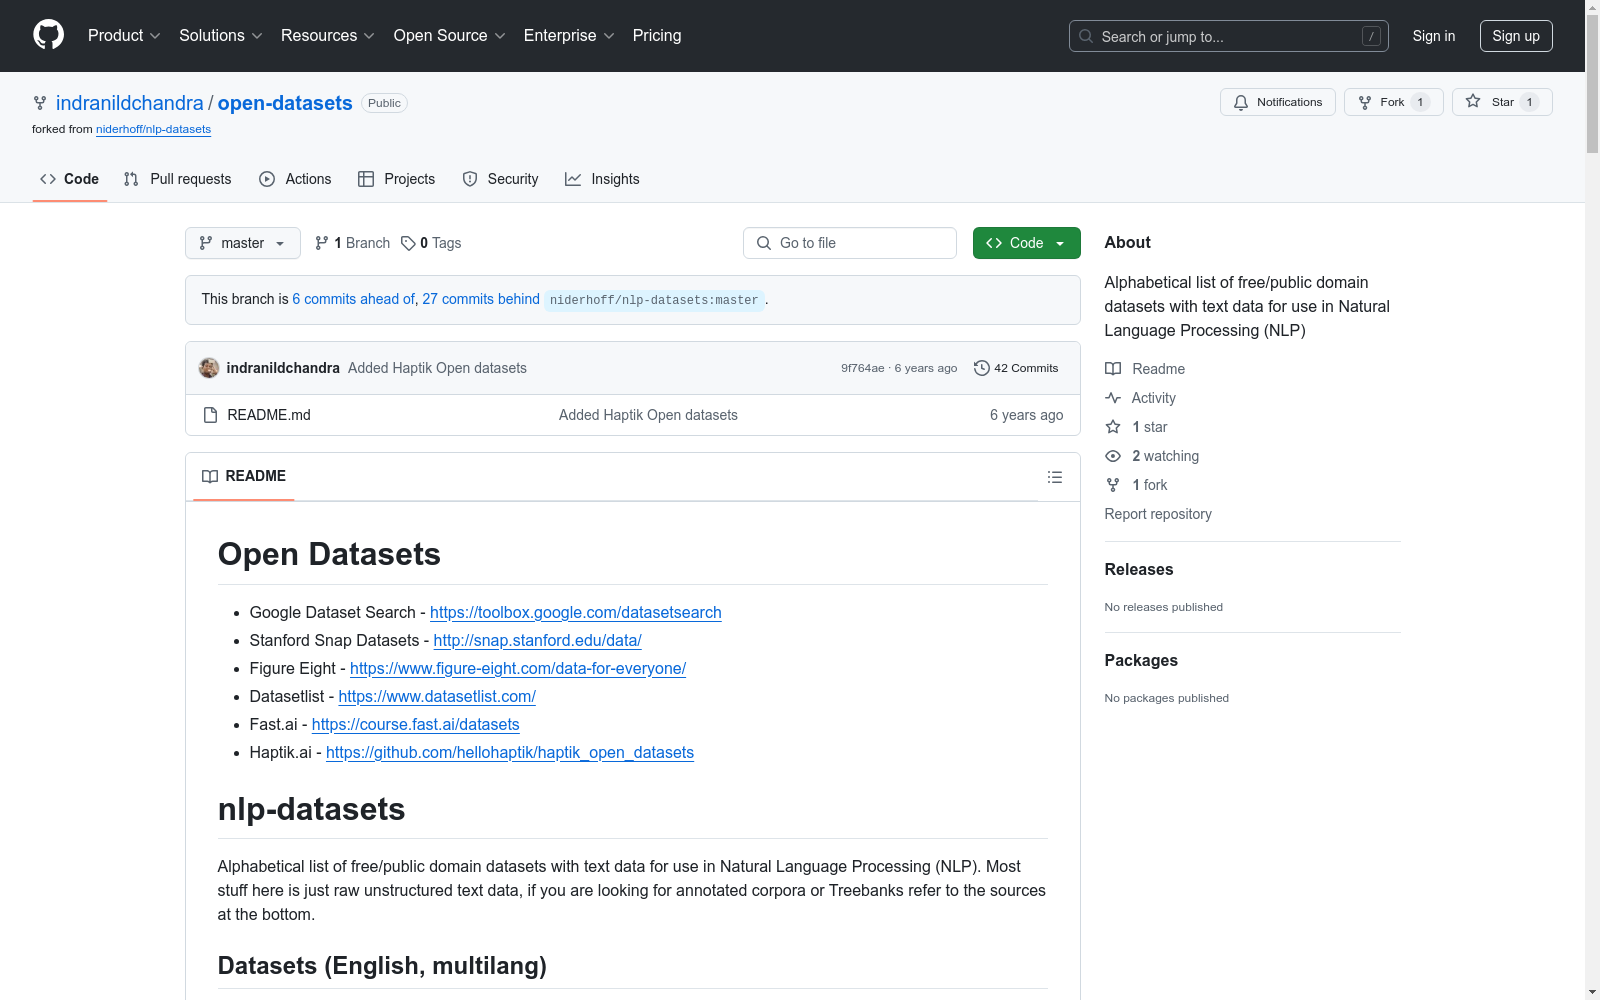The width and height of the screenshot is (1600, 1000).
Task: Focus the Go to file input
Action: [850, 243]
